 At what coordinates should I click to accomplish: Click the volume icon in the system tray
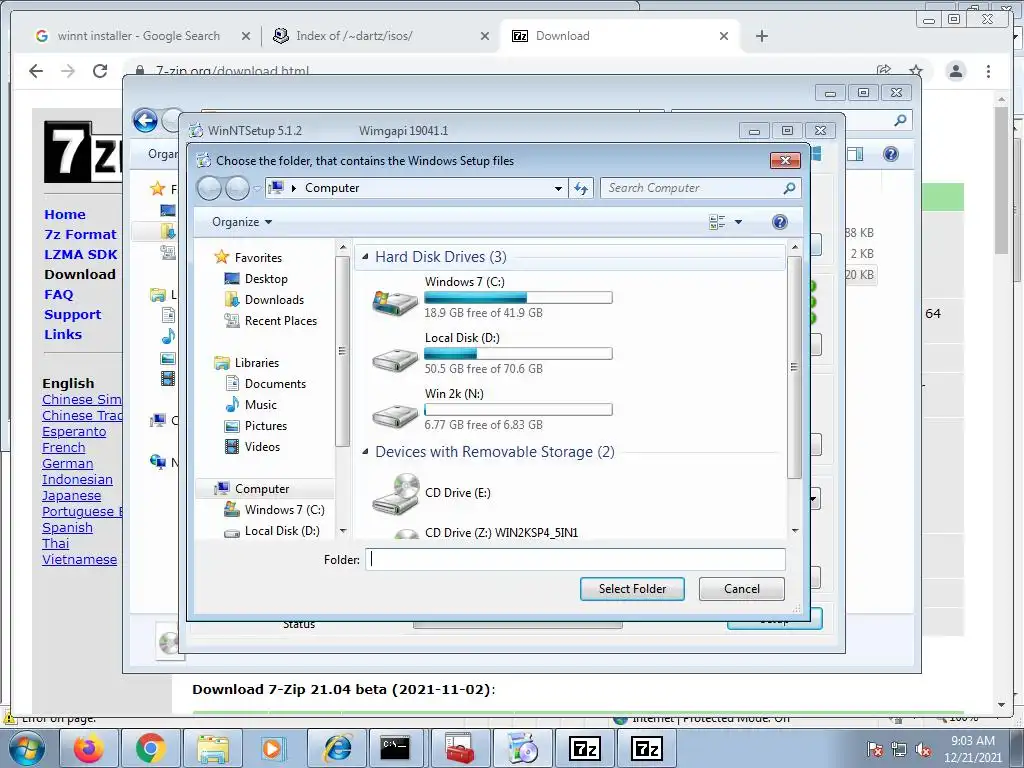click(923, 750)
